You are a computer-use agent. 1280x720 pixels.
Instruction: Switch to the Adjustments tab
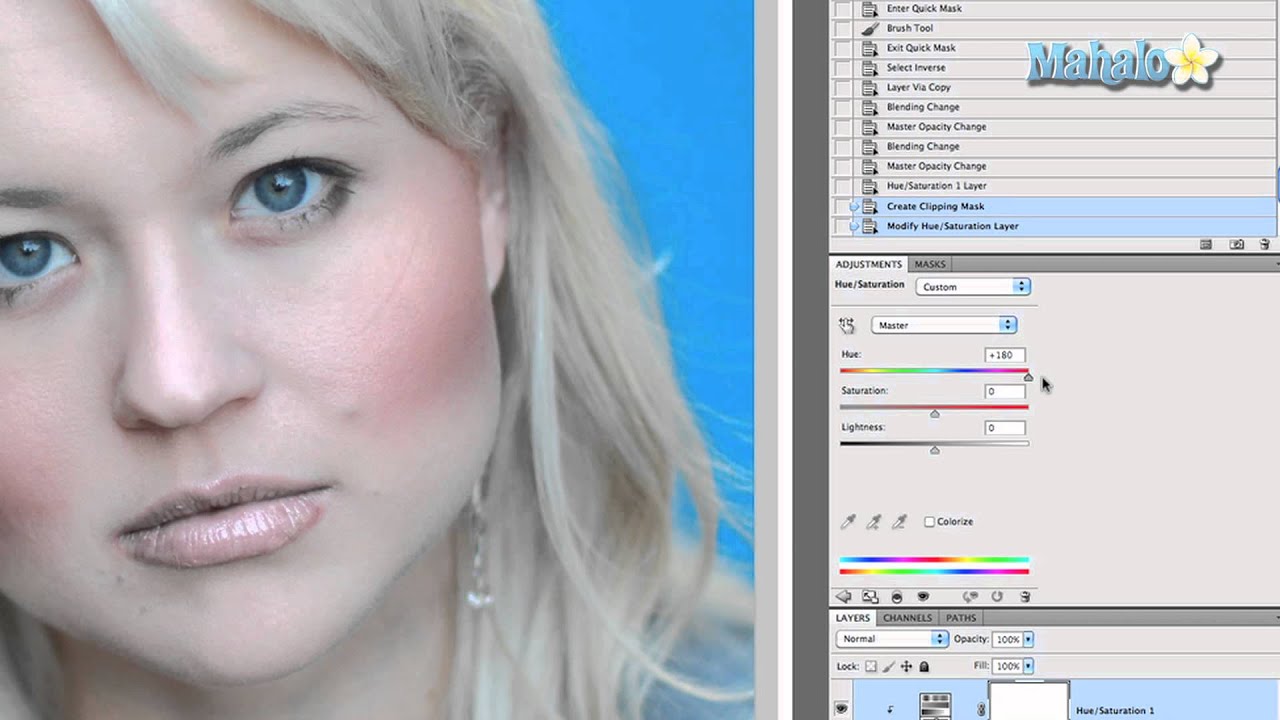point(868,264)
